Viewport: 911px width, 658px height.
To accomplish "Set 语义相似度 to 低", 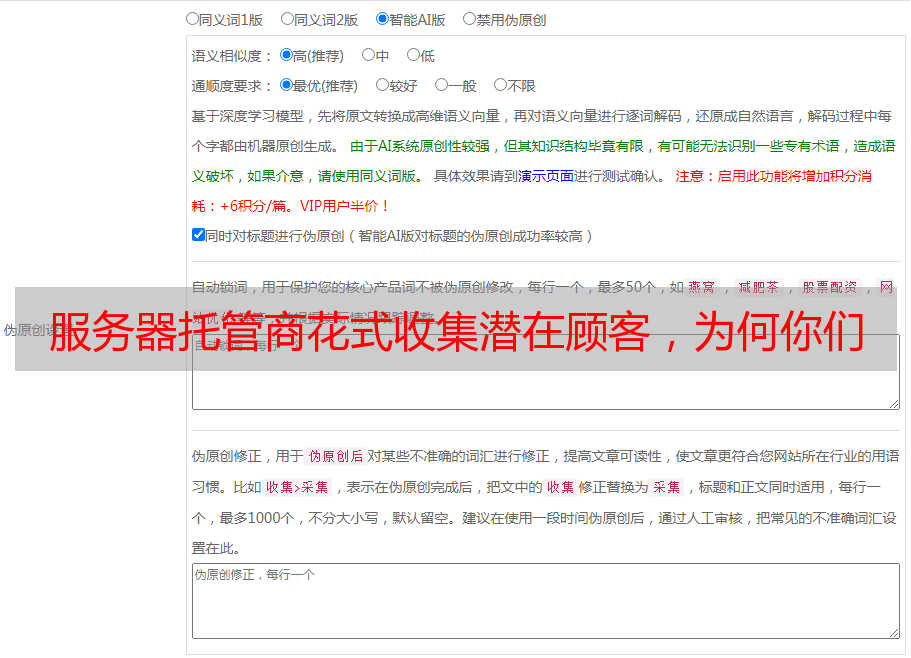I will point(413,55).
